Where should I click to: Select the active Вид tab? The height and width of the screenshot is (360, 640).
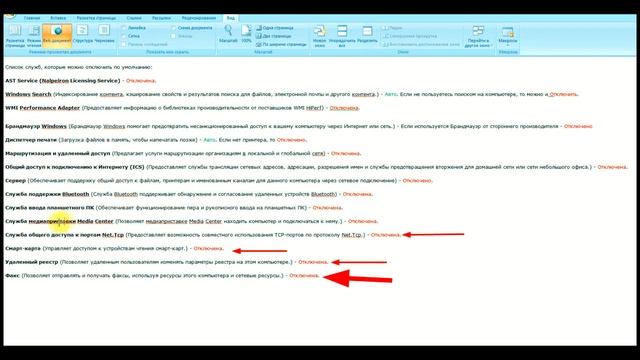click(231, 18)
